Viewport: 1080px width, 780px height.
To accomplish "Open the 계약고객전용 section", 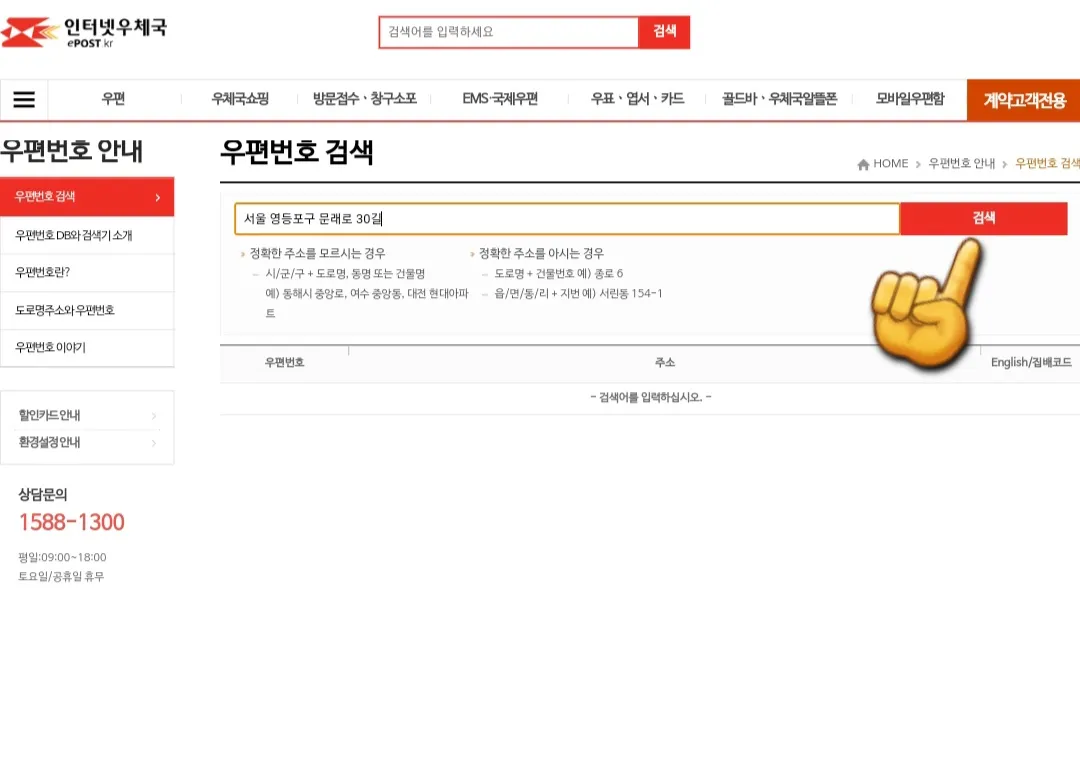I will (1020, 99).
